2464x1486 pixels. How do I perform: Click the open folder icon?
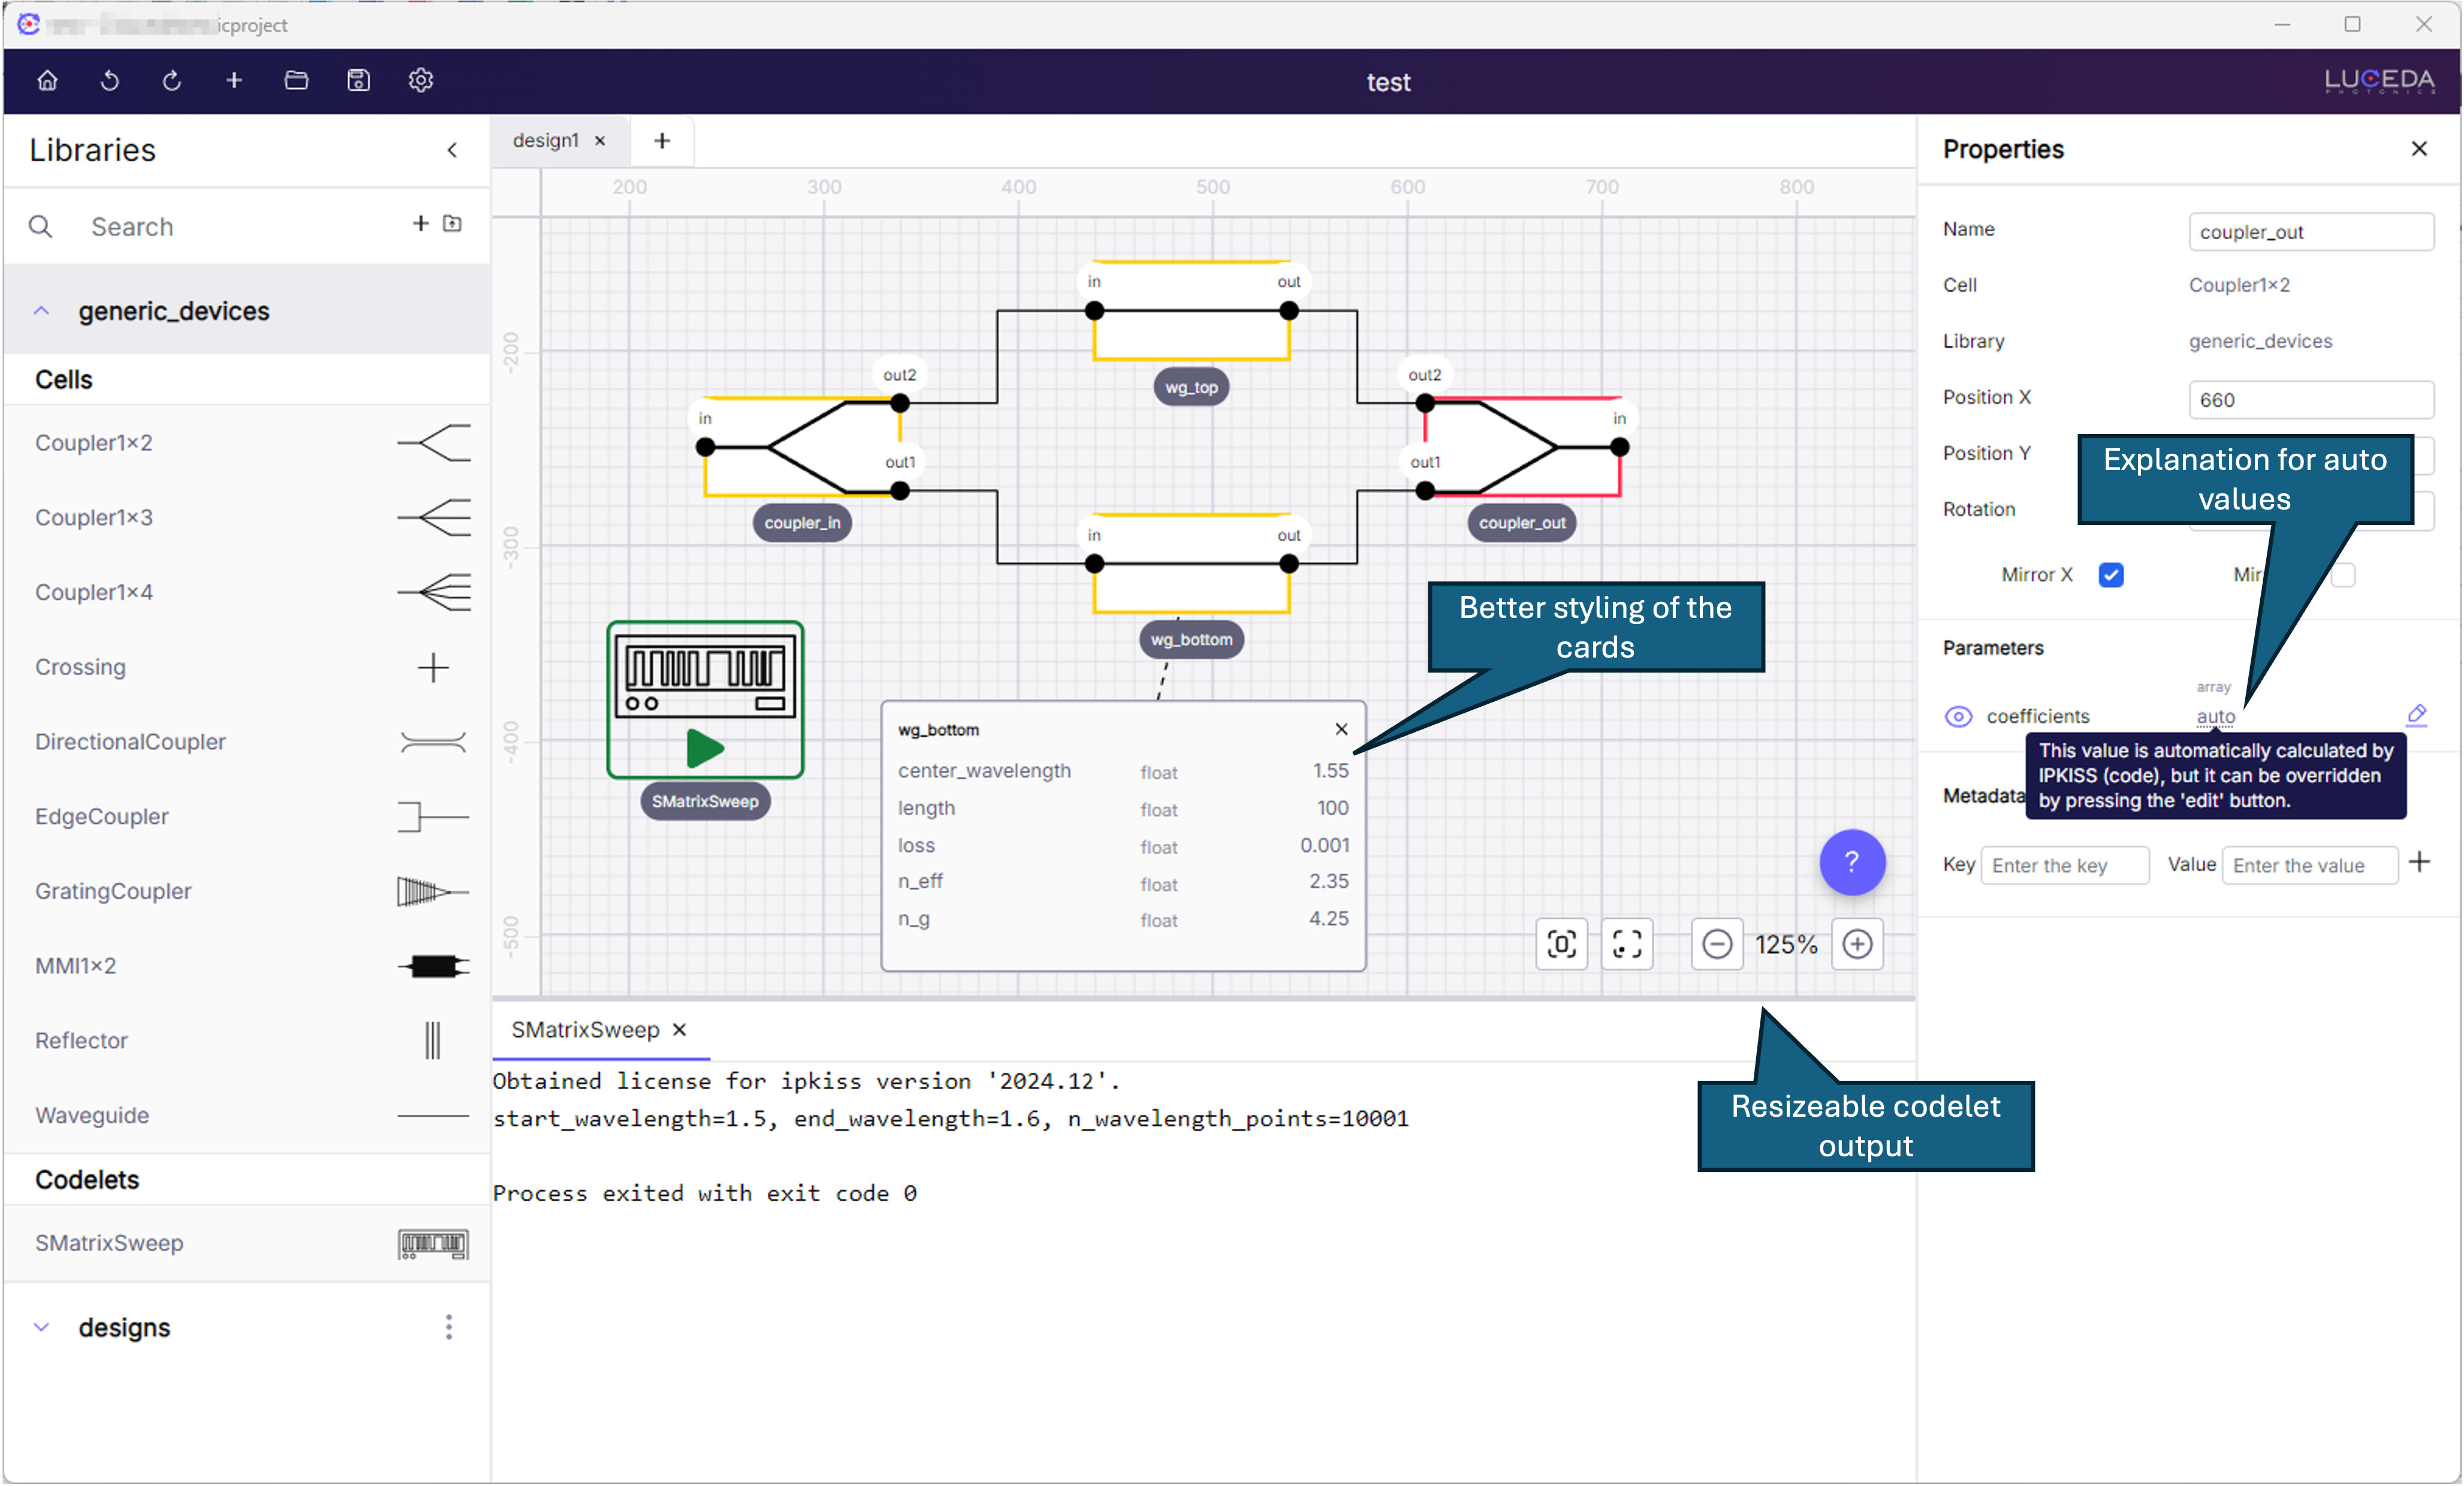[296, 80]
